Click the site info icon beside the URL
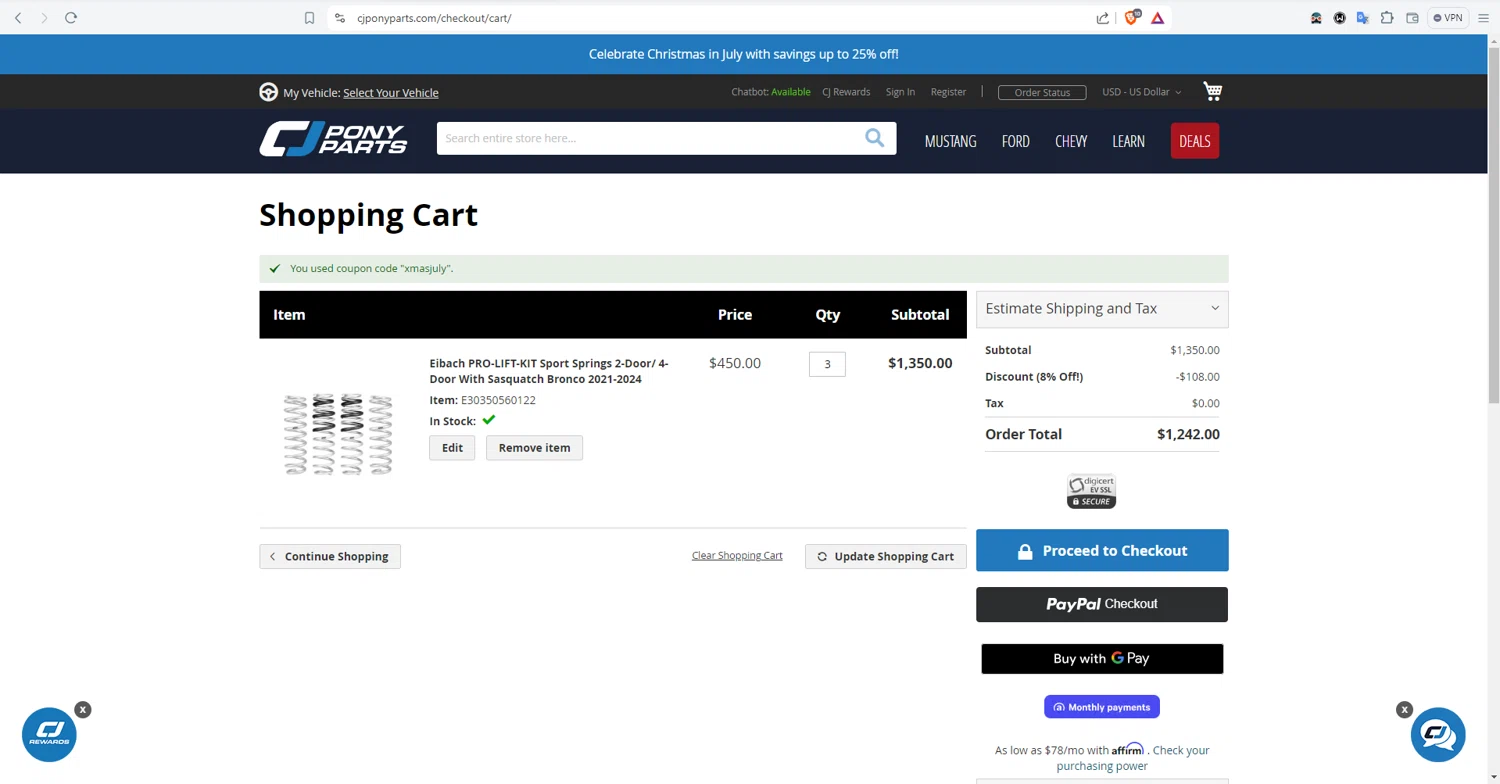1500x784 pixels. 340,18
